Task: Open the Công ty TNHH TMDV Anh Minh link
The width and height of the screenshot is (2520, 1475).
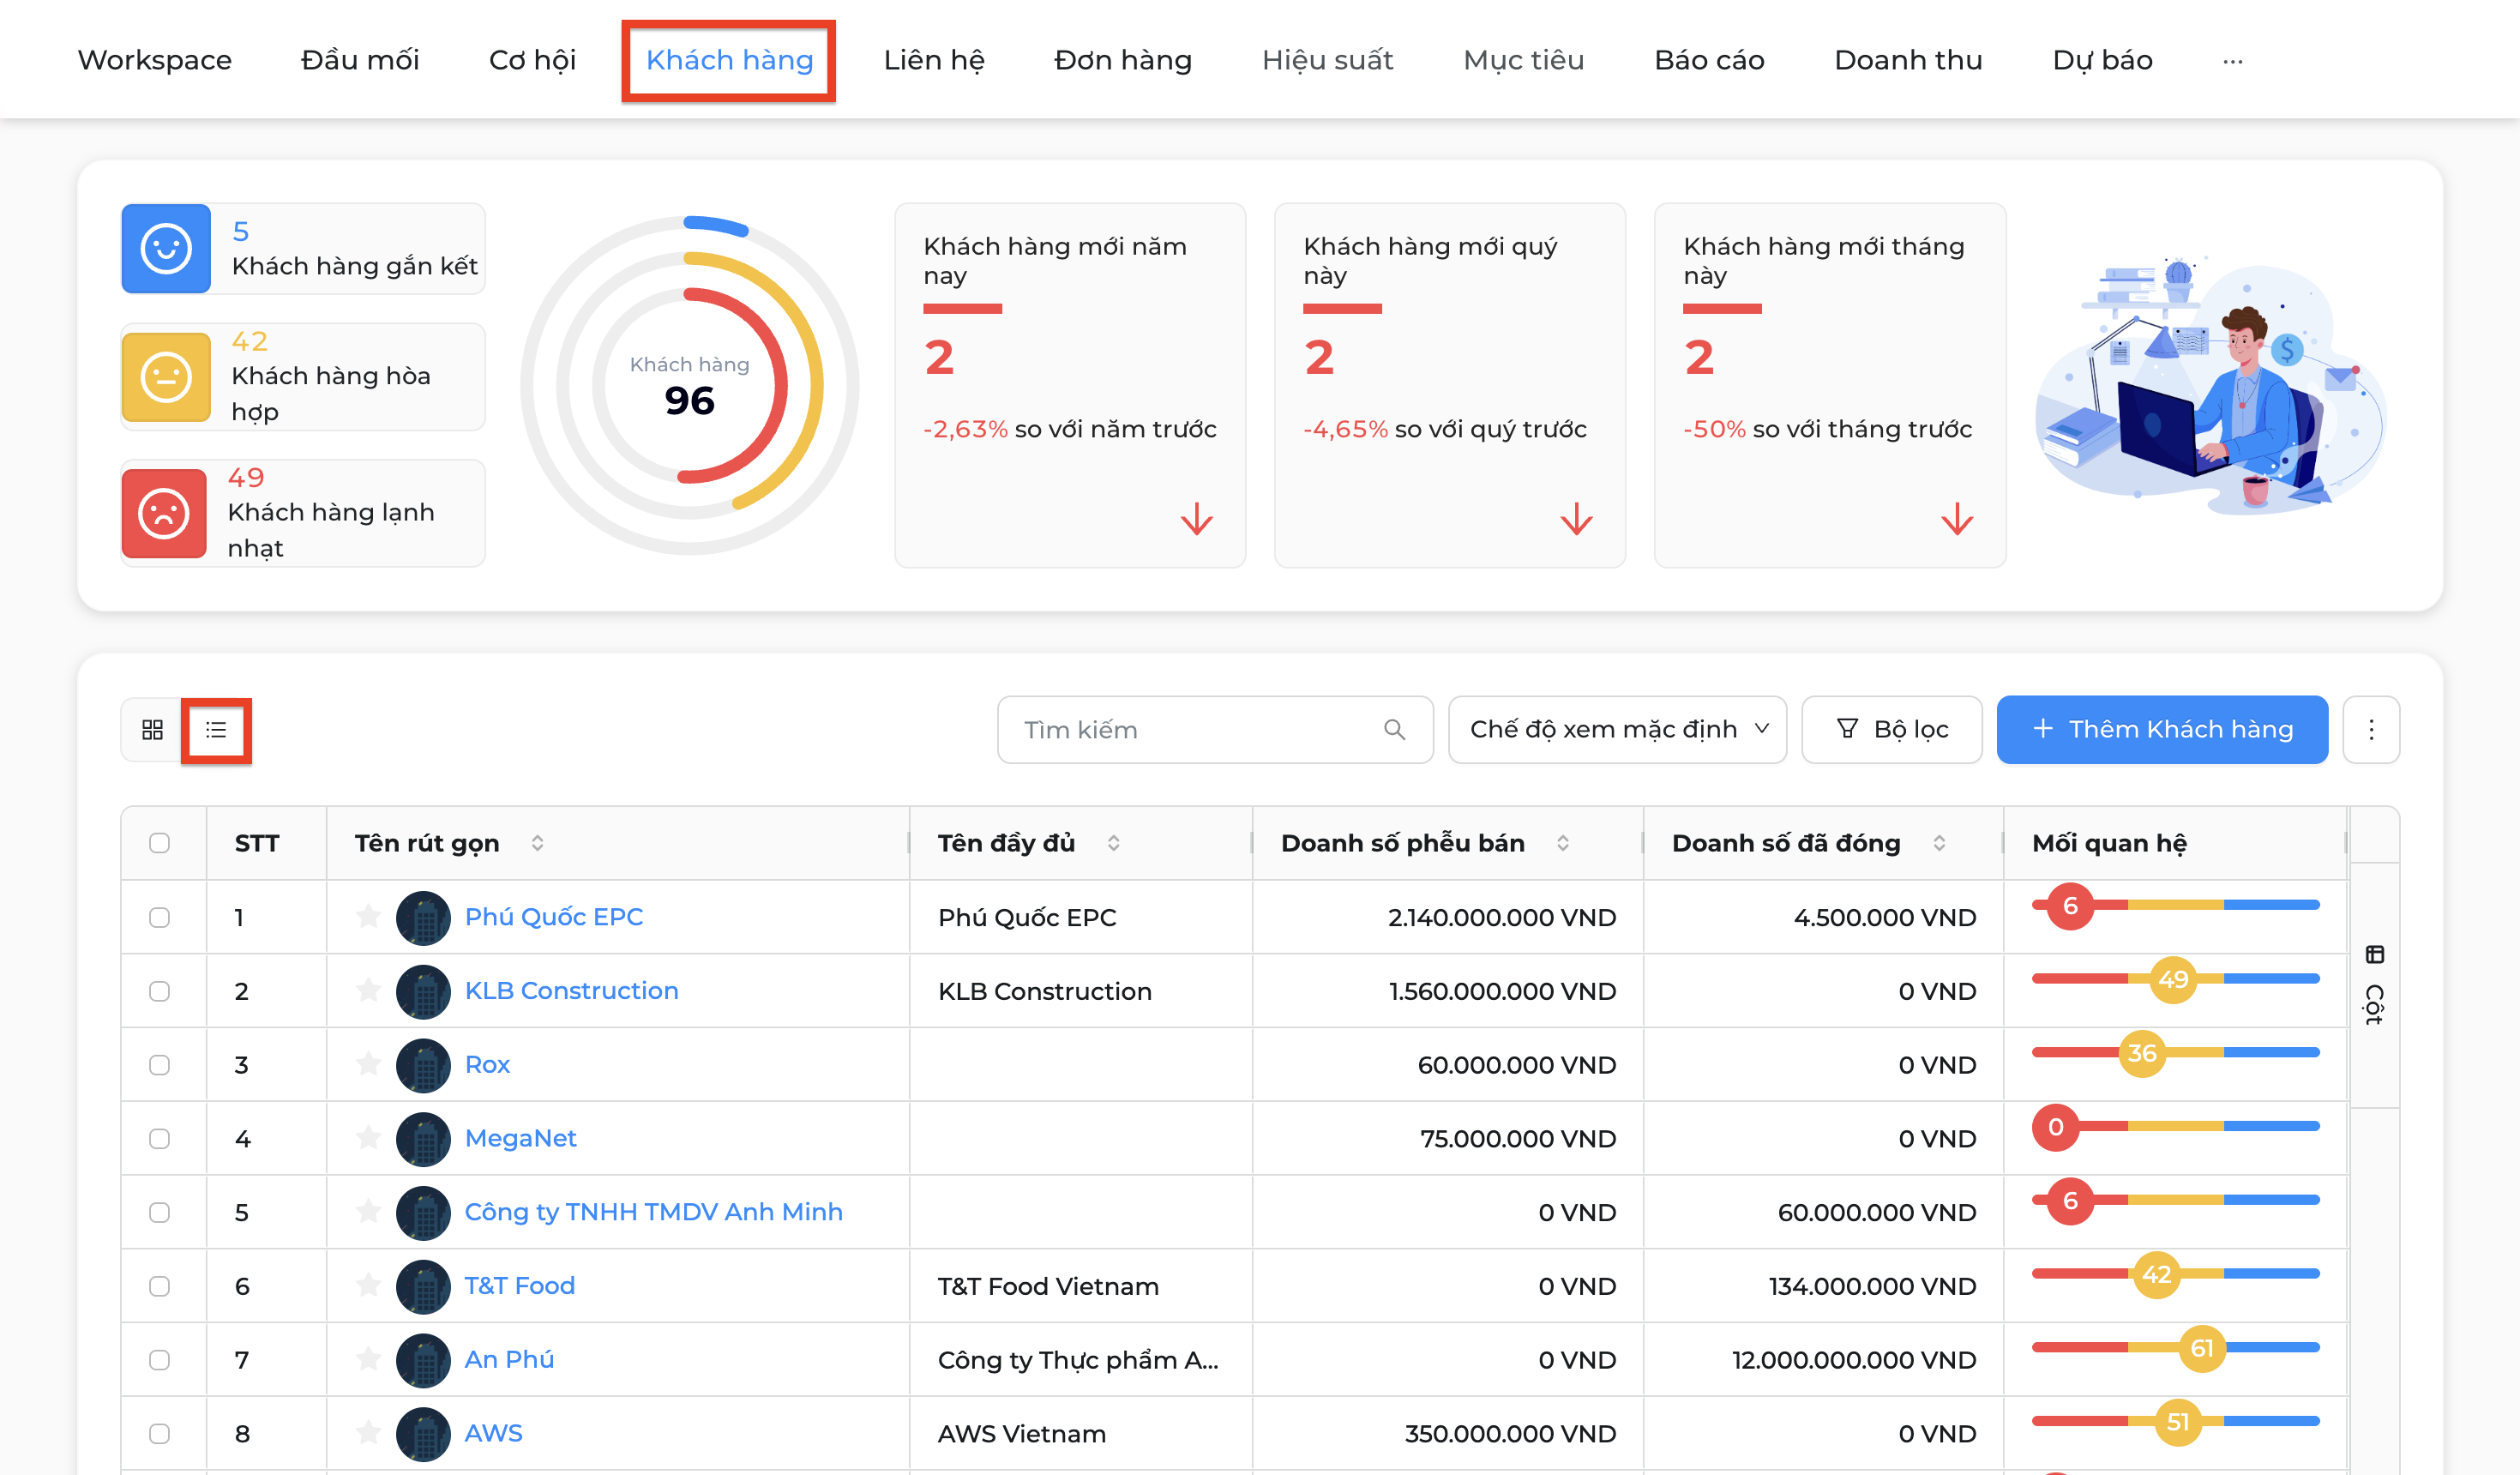Action: point(654,1212)
